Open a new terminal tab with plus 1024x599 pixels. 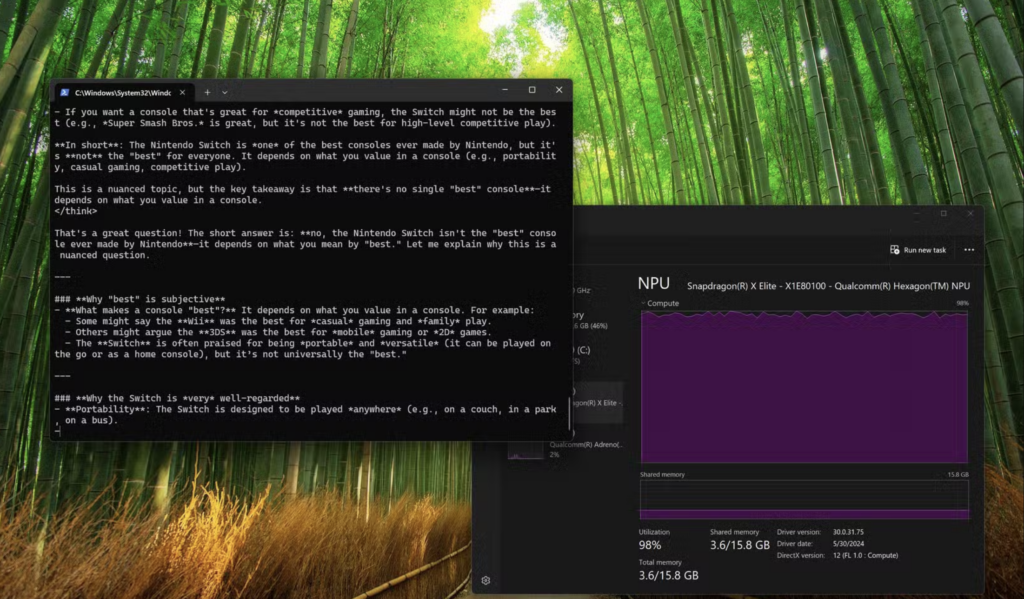point(208,92)
